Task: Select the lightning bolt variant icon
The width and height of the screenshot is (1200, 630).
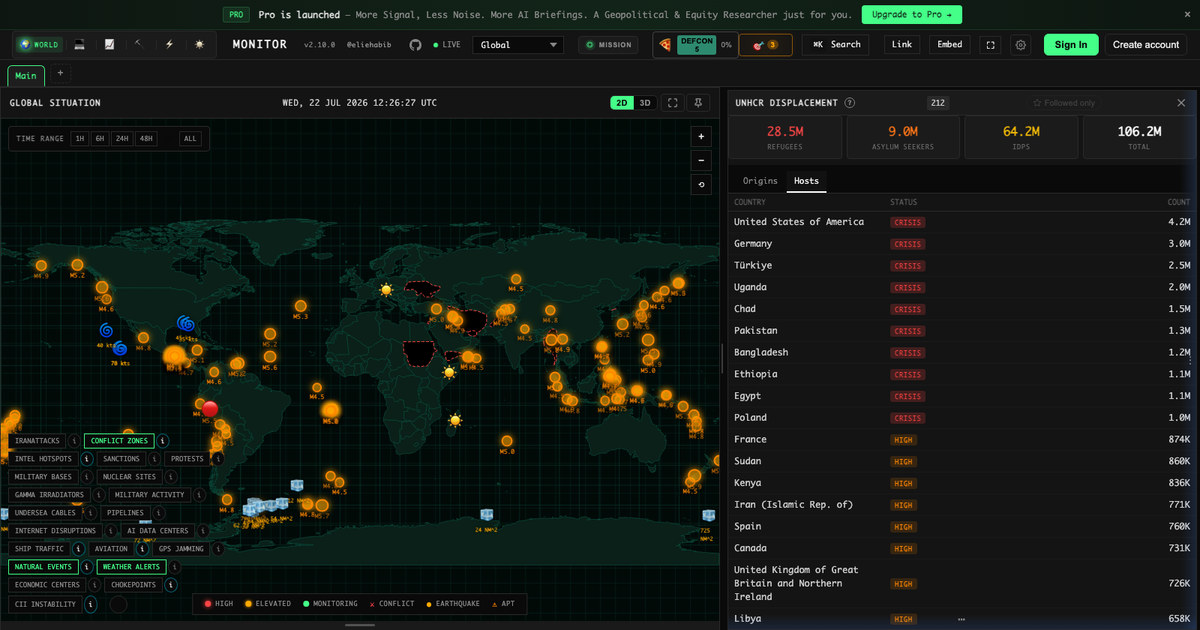Action: coord(169,45)
